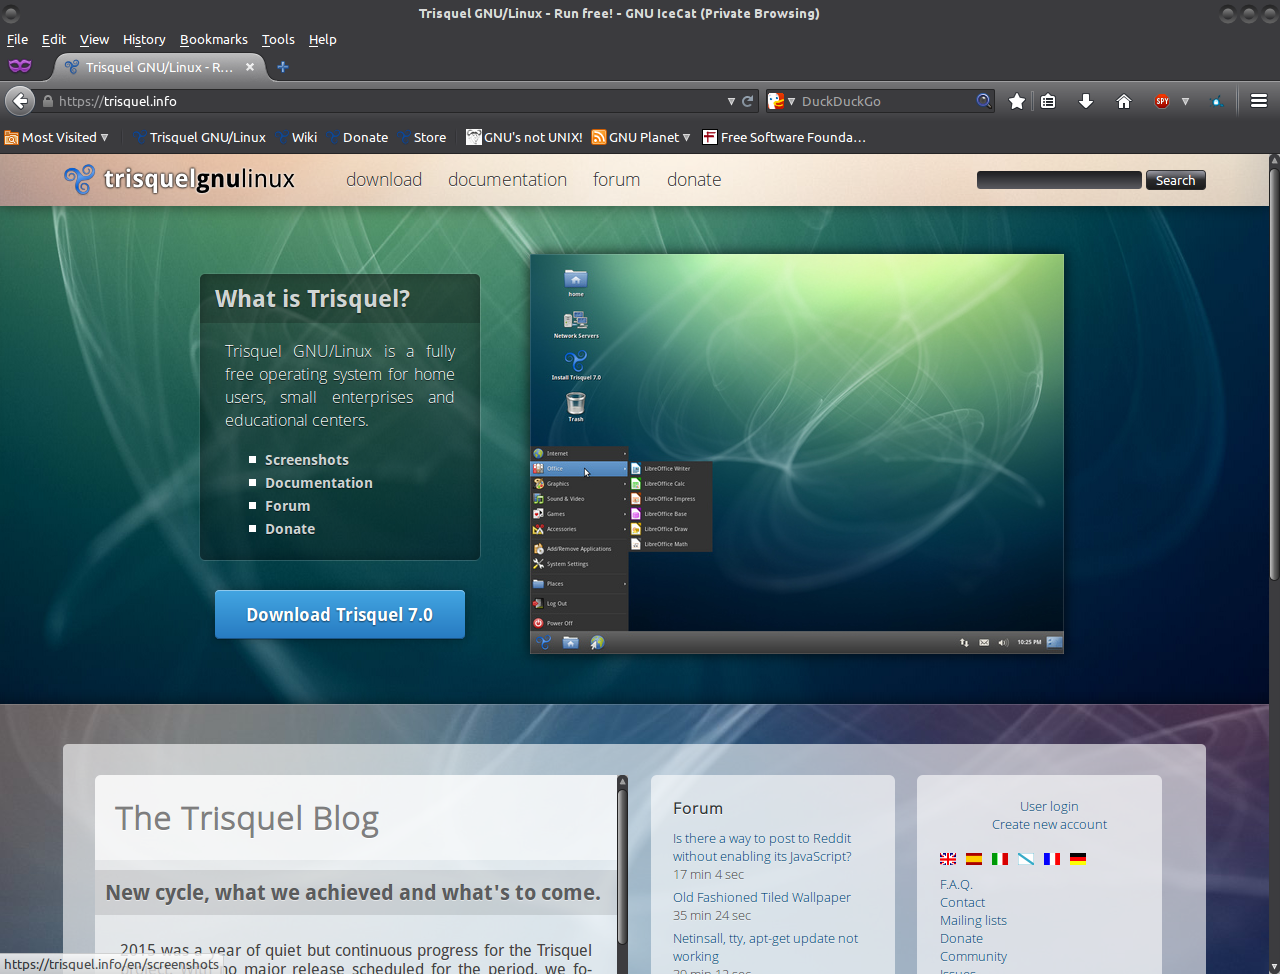Open the Store bookmark
The image size is (1280, 974).
(423, 137)
